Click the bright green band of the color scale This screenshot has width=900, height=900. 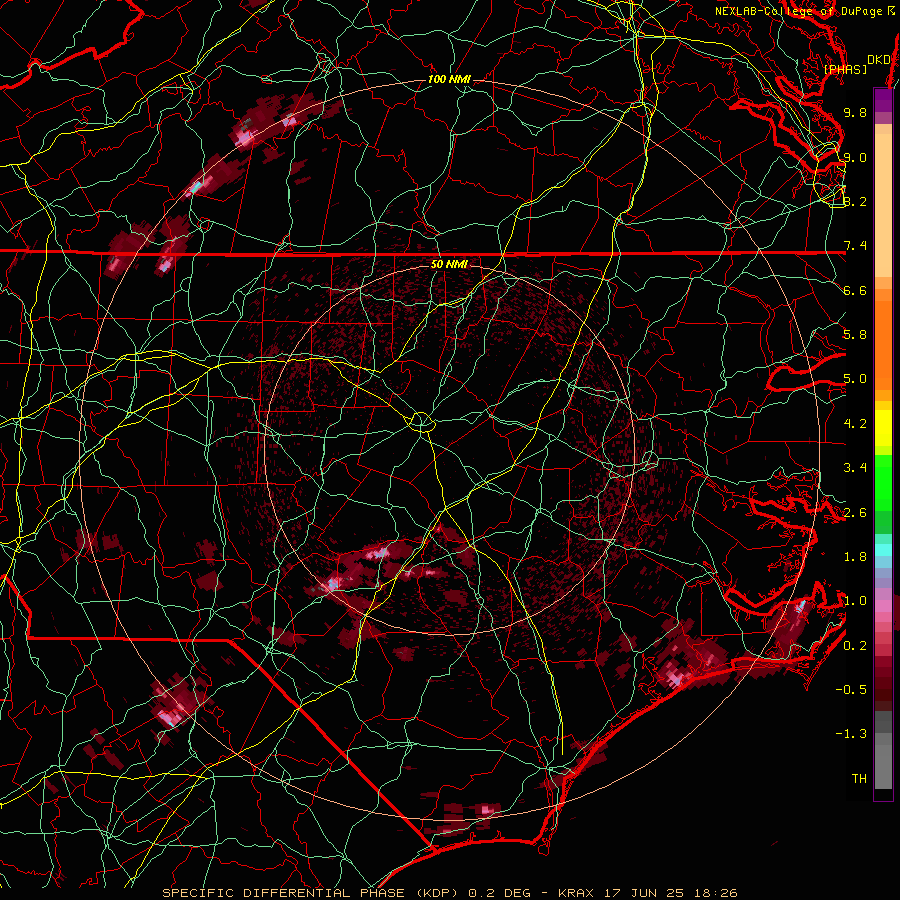[x=883, y=482]
